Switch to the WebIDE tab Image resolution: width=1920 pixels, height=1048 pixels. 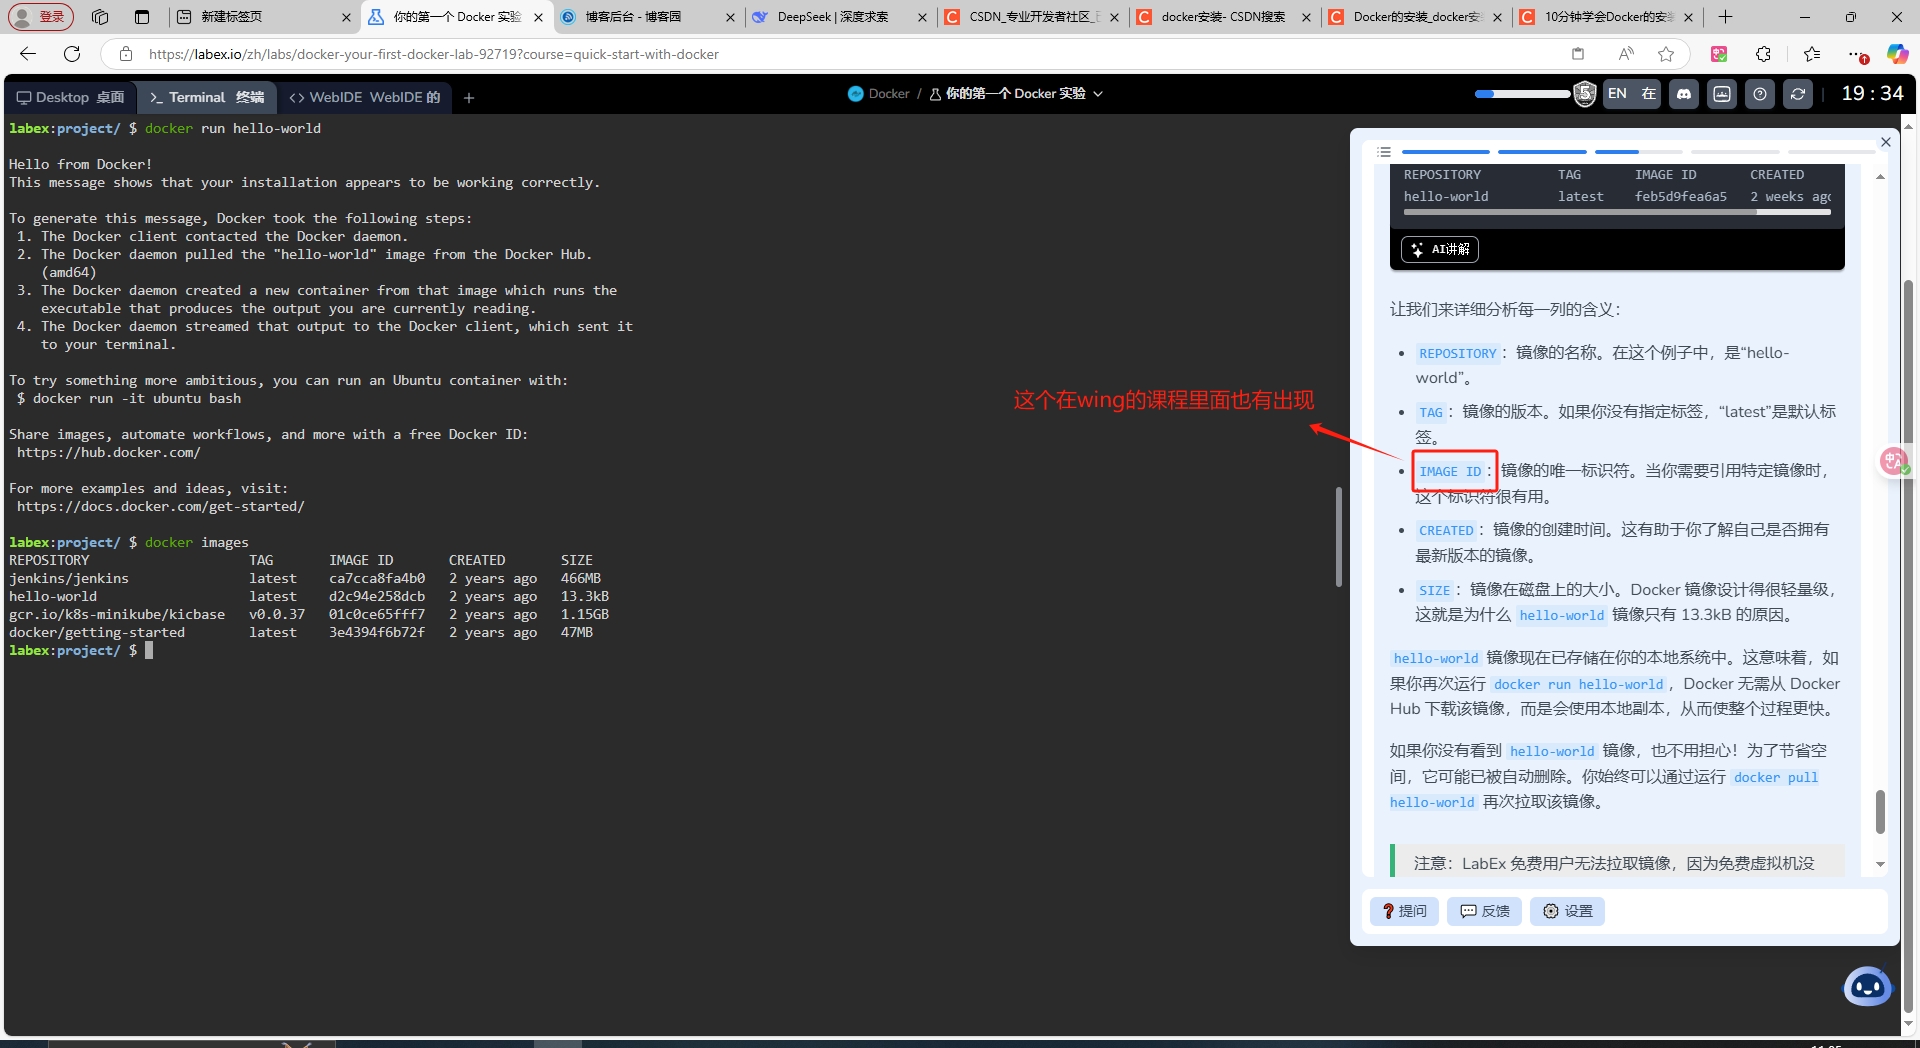click(365, 98)
